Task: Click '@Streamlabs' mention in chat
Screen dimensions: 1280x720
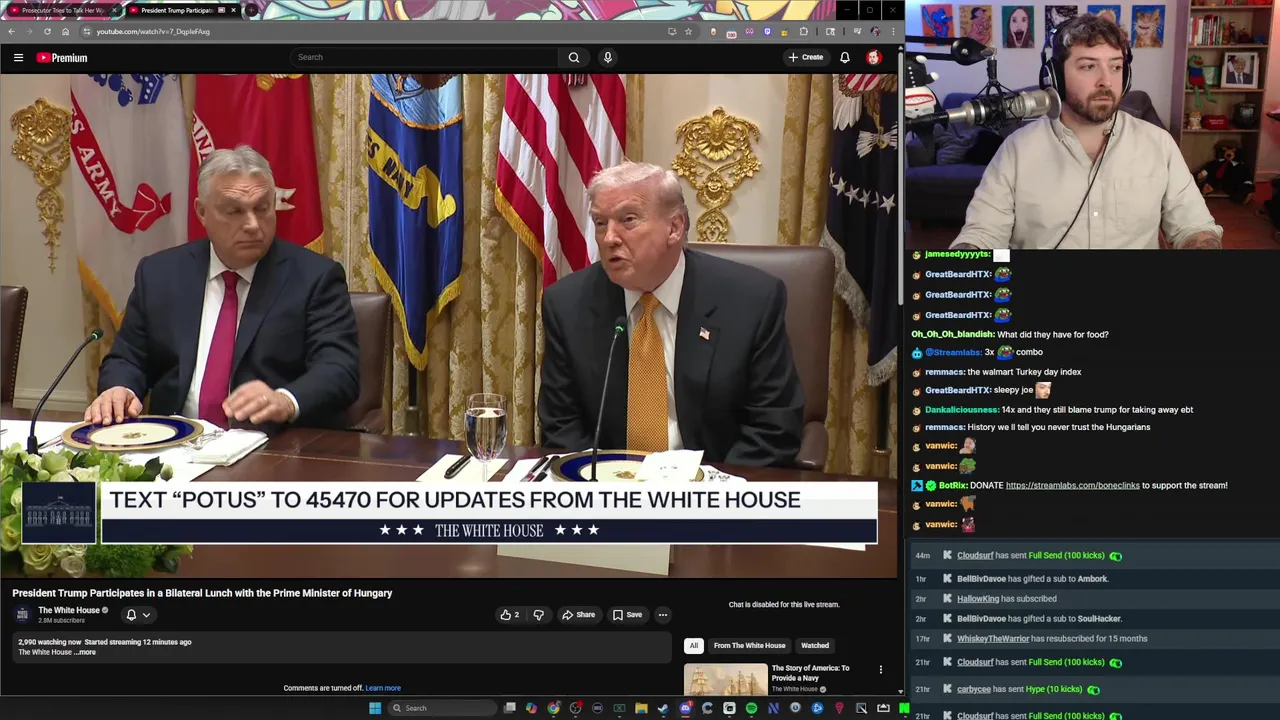Action: pos(953,352)
